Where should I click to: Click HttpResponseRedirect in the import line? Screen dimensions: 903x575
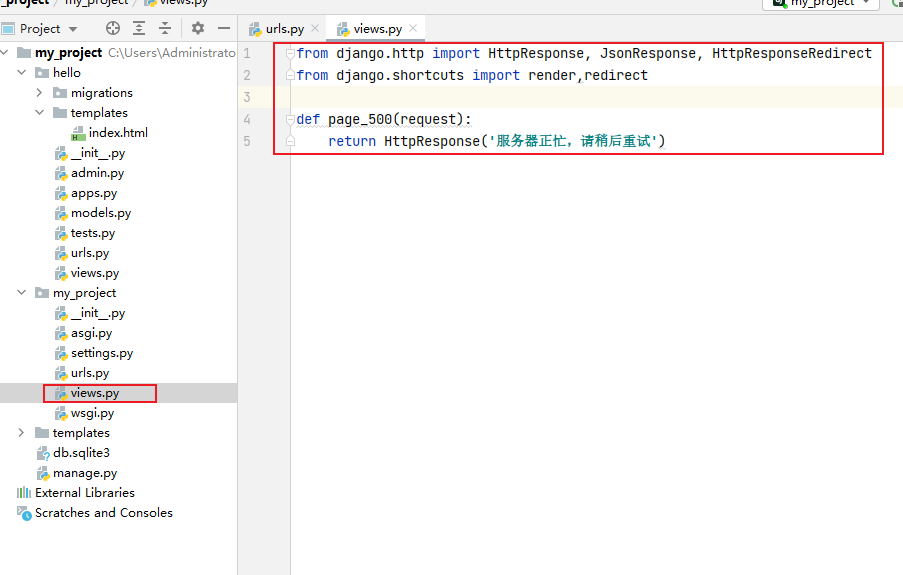pos(792,53)
